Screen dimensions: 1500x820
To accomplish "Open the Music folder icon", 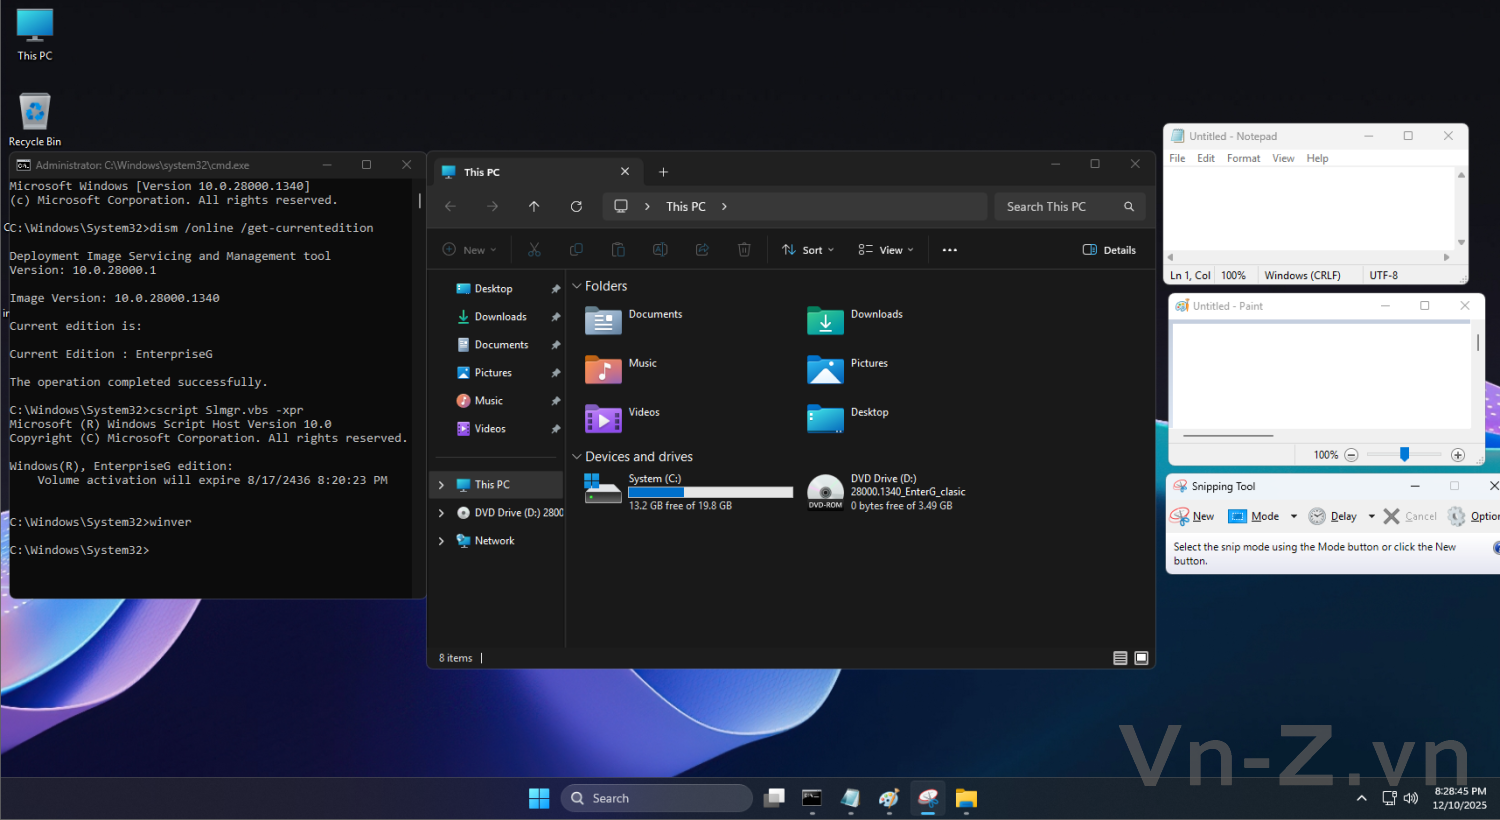I will click(603, 370).
